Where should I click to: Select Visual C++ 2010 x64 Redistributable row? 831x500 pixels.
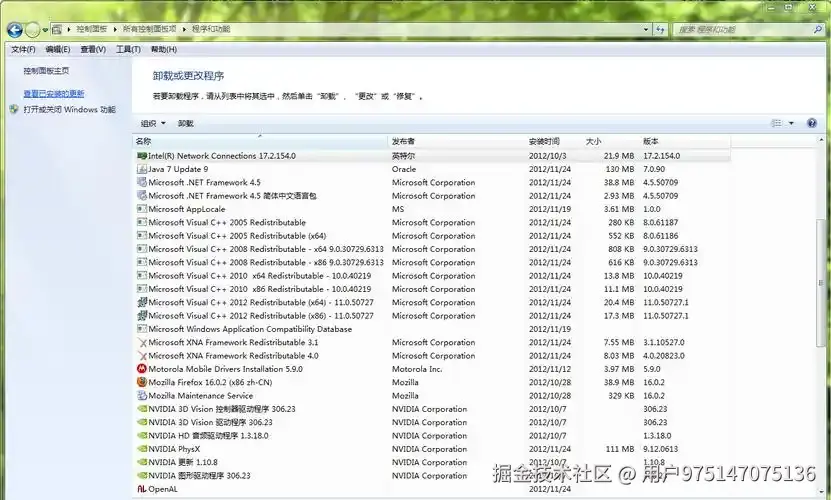433,276
